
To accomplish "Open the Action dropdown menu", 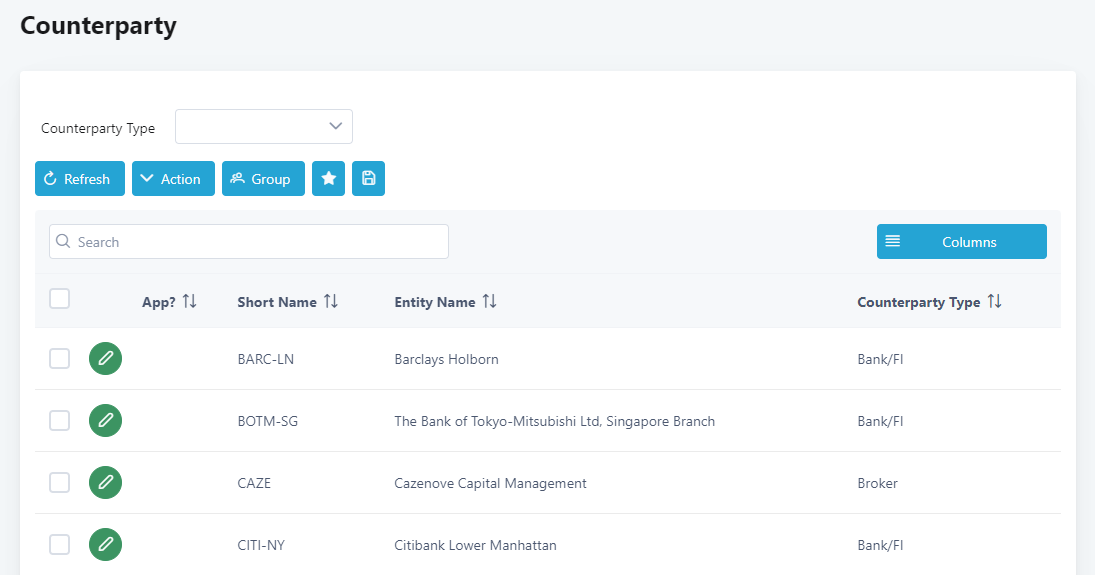I will (173, 179).
